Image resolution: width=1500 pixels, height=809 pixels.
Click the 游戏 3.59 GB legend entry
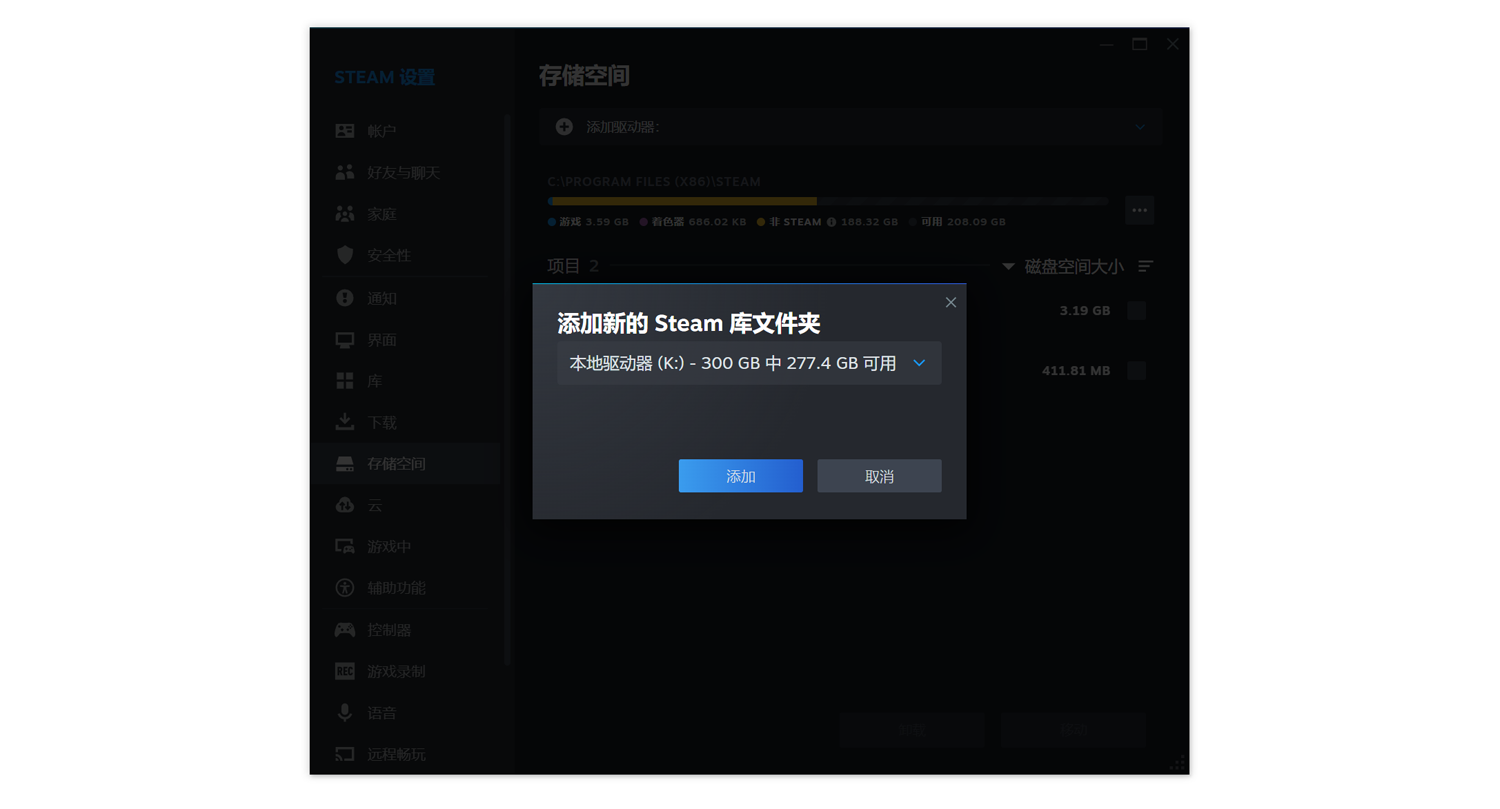pyautogui.click(x=588, y=222)
